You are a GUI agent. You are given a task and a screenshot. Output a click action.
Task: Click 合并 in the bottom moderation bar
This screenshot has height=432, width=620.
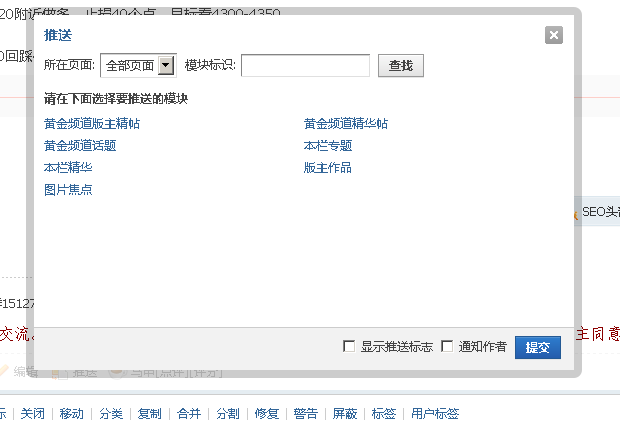point(189,414)
